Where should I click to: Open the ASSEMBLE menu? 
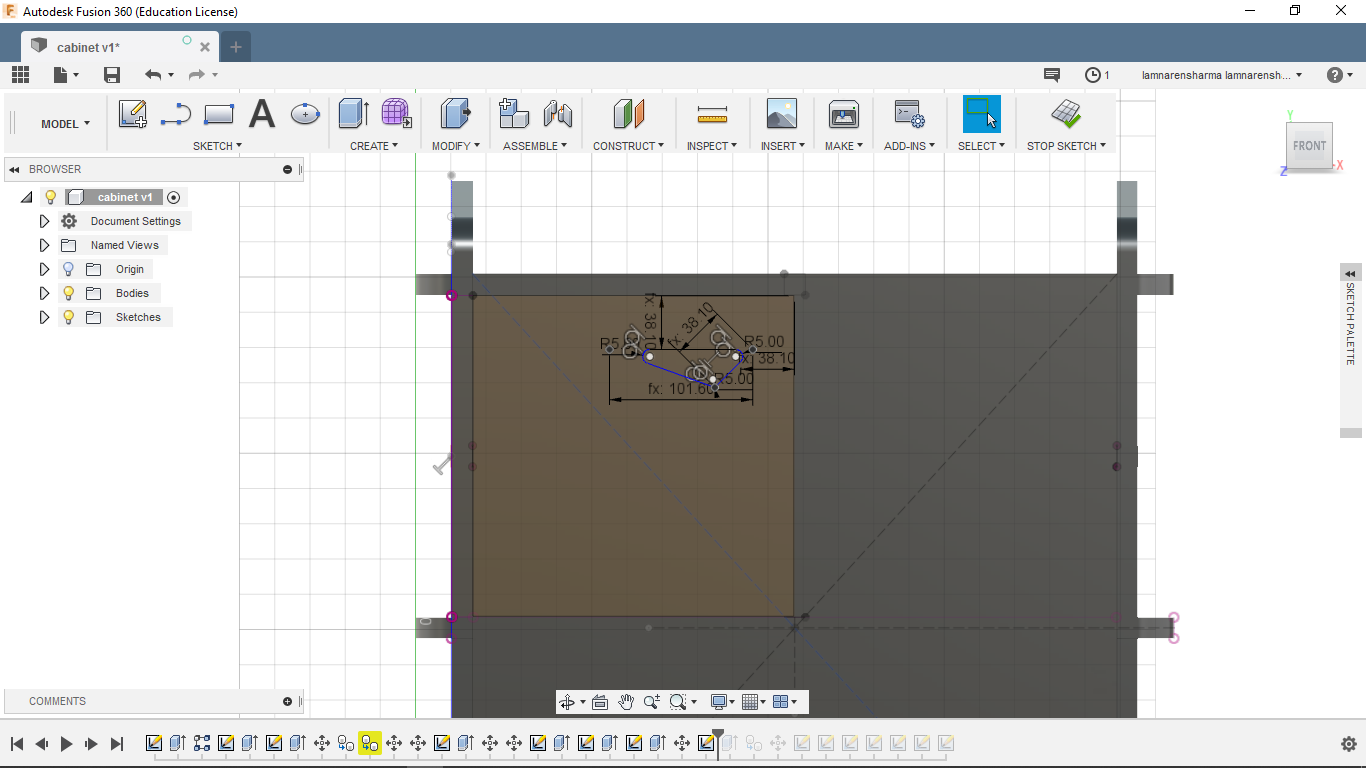(535, 146)
